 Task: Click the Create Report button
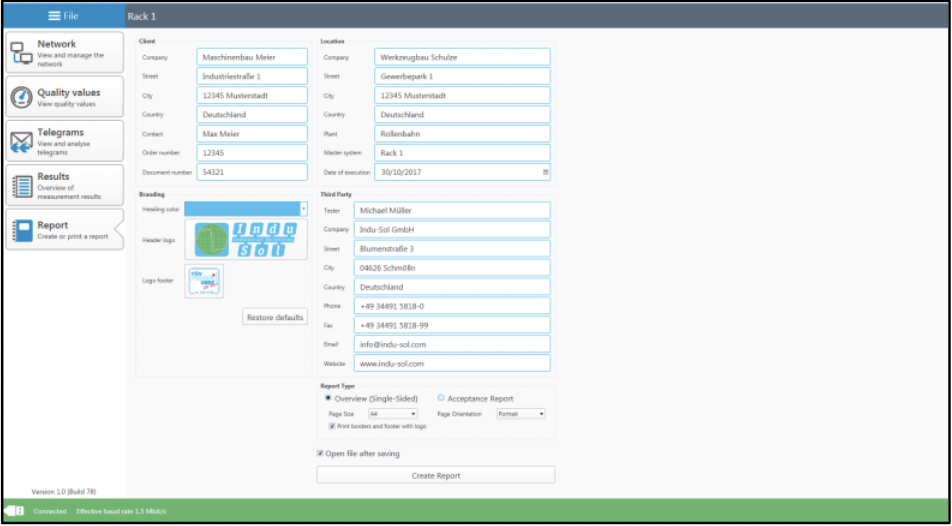[x=435, y=475]
